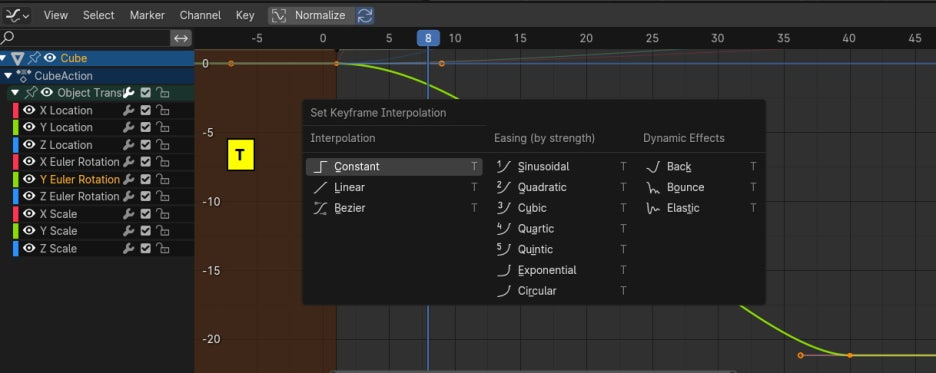936x373 pixels.
Task: Click the invert filter arrows icon
Action: [x=181, y=38]
